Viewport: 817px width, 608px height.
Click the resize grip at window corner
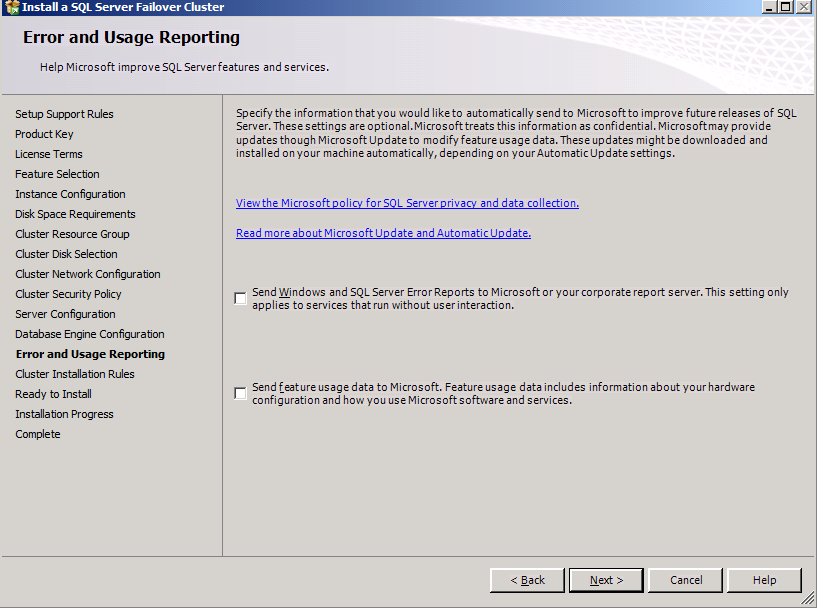click(808, 599)
